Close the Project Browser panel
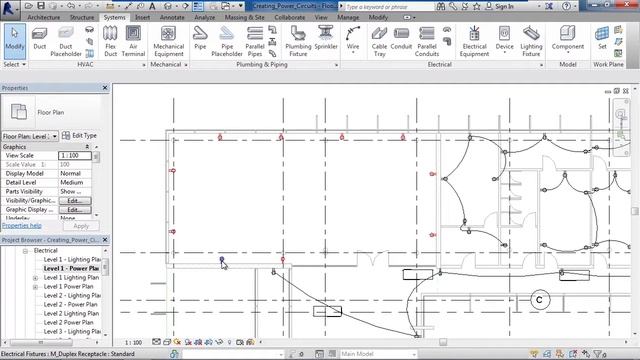 [x=105, y=240]
